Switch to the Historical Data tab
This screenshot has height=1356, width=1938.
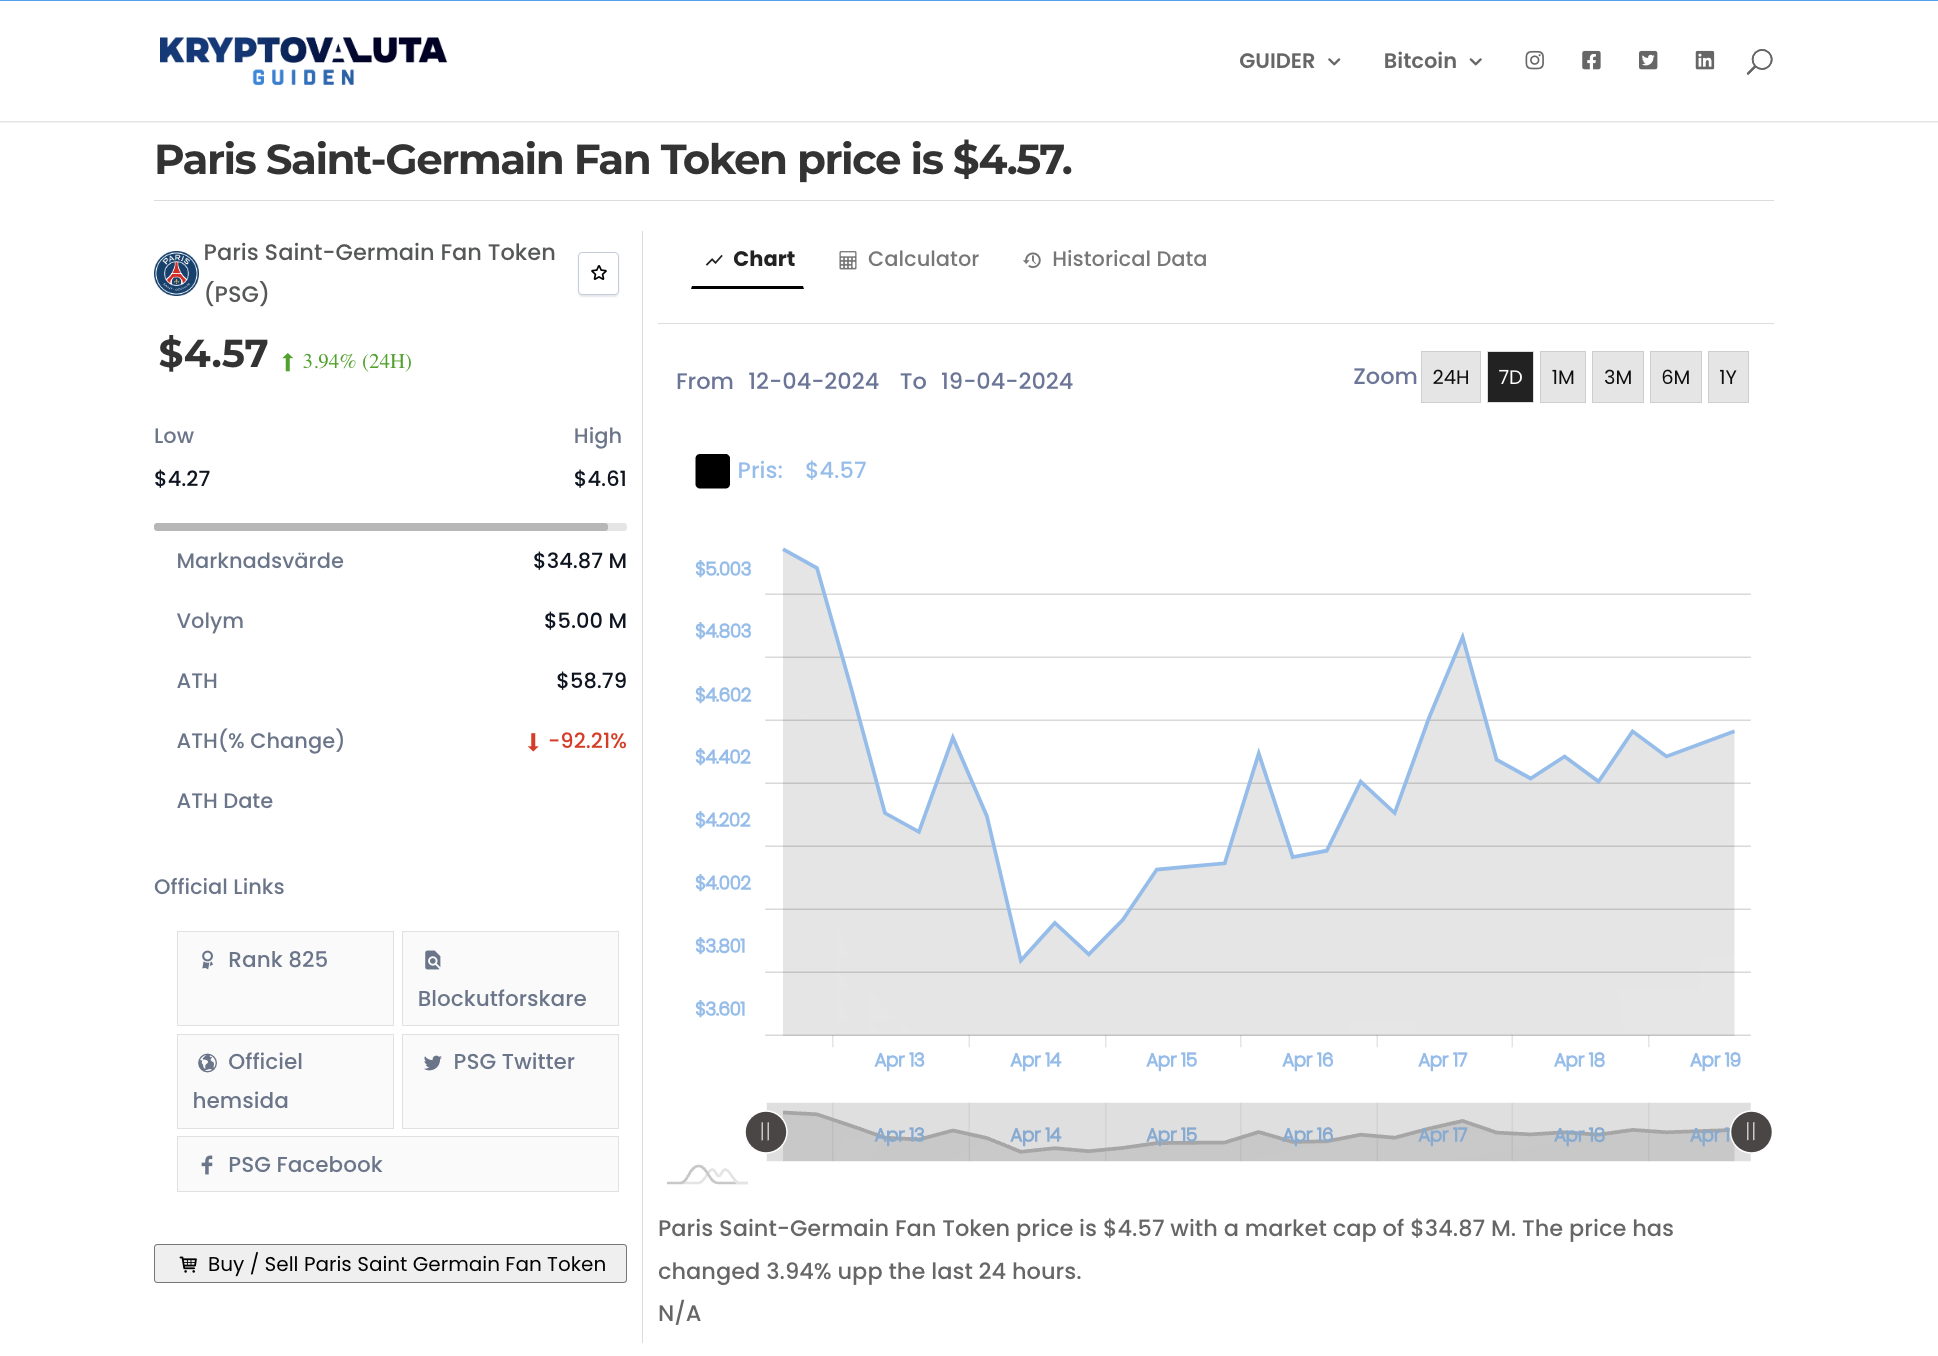1114,259
